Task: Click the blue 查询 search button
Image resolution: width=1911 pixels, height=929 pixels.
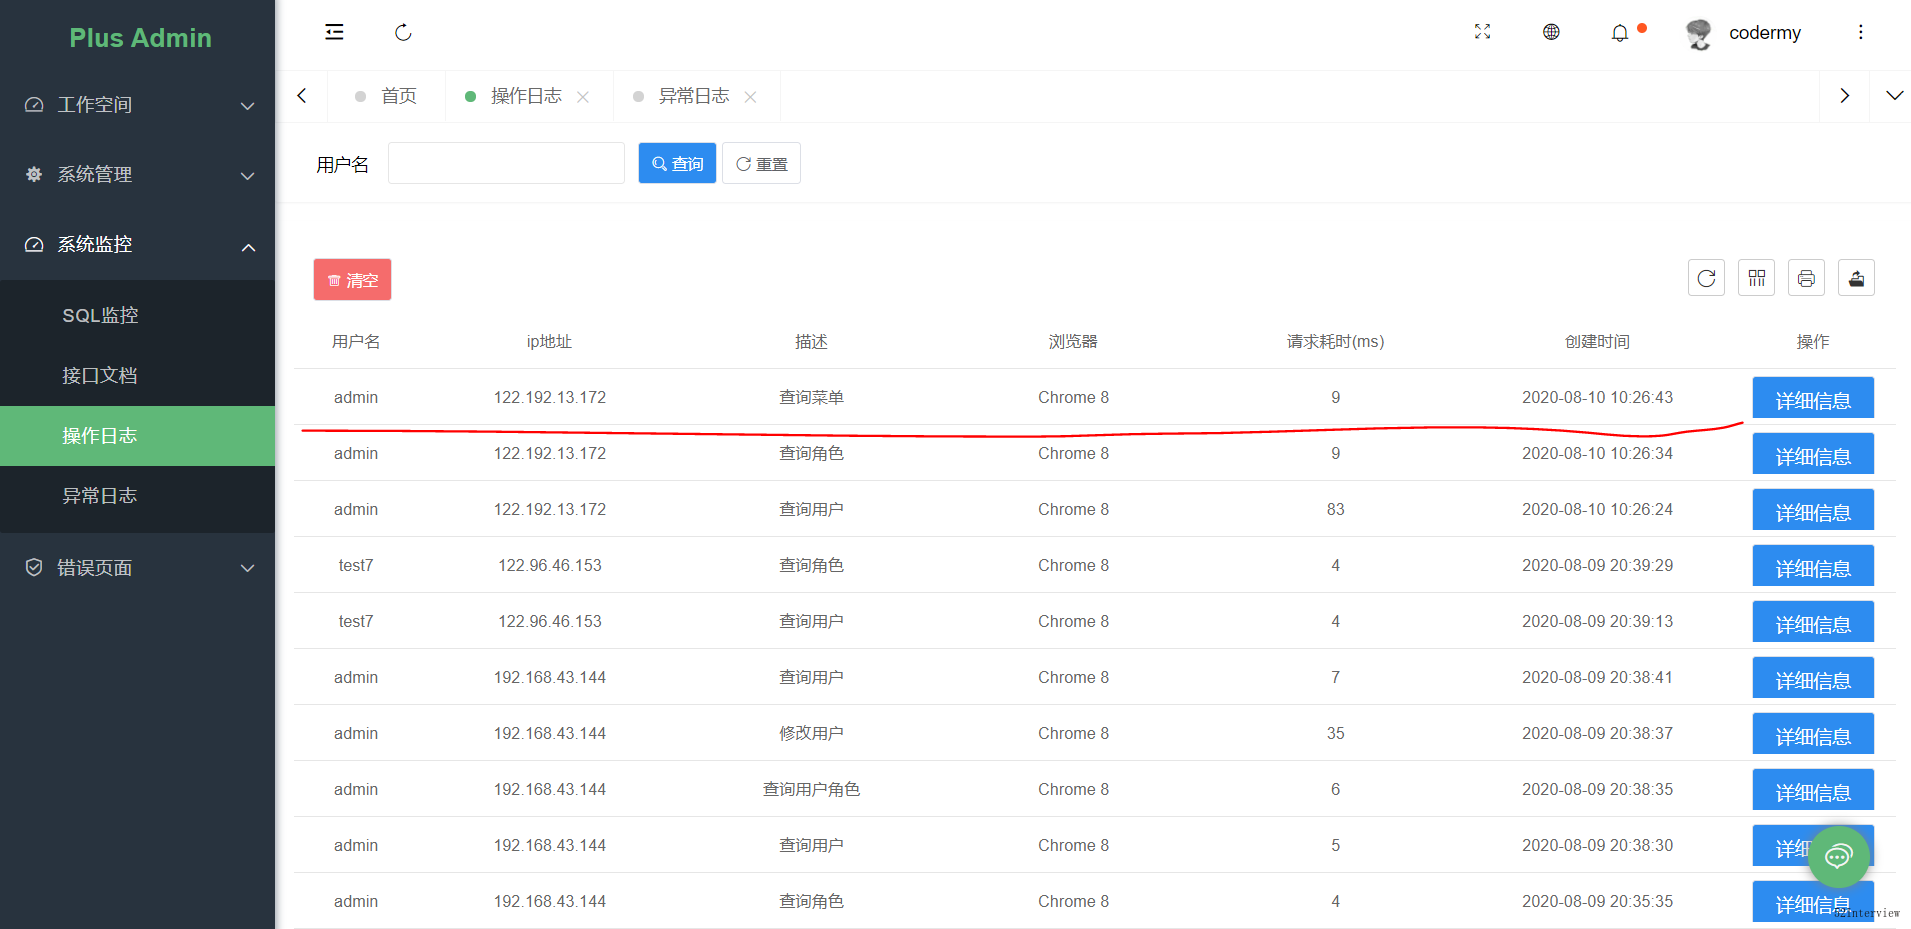Action: pos(677,163)
